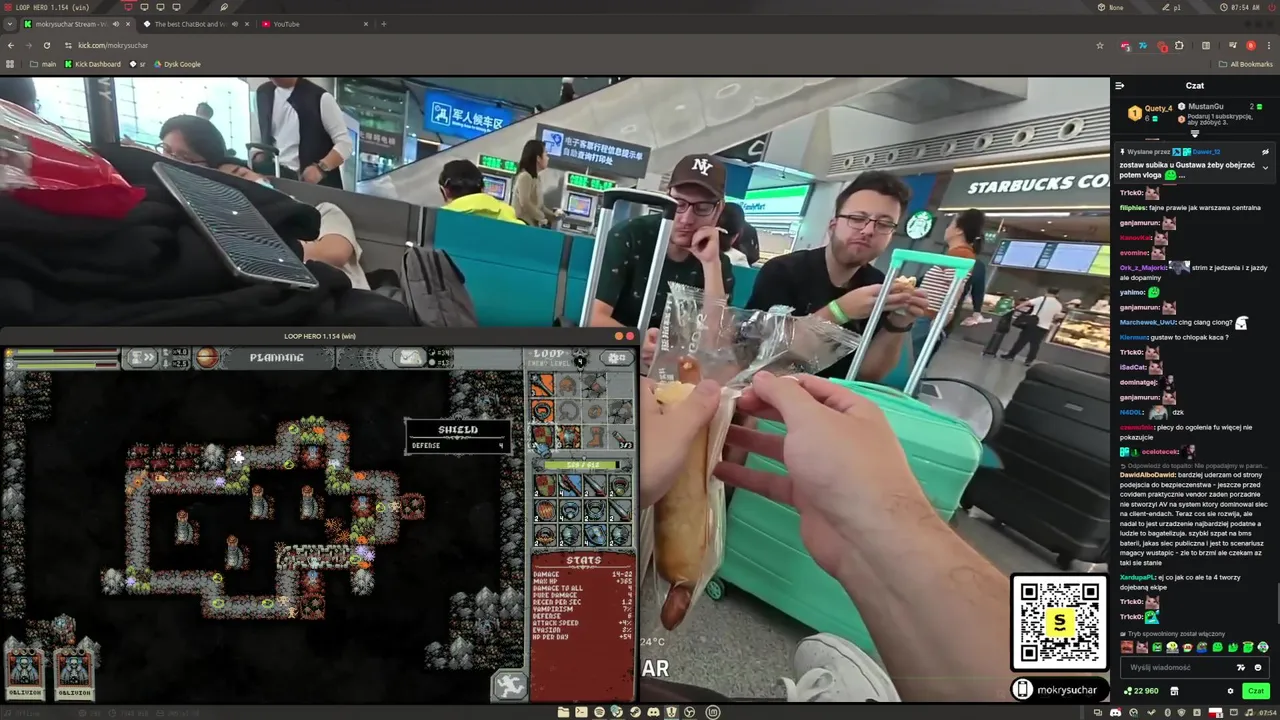
Task: Click the retreat running figure button
Action: coord(510,686)
